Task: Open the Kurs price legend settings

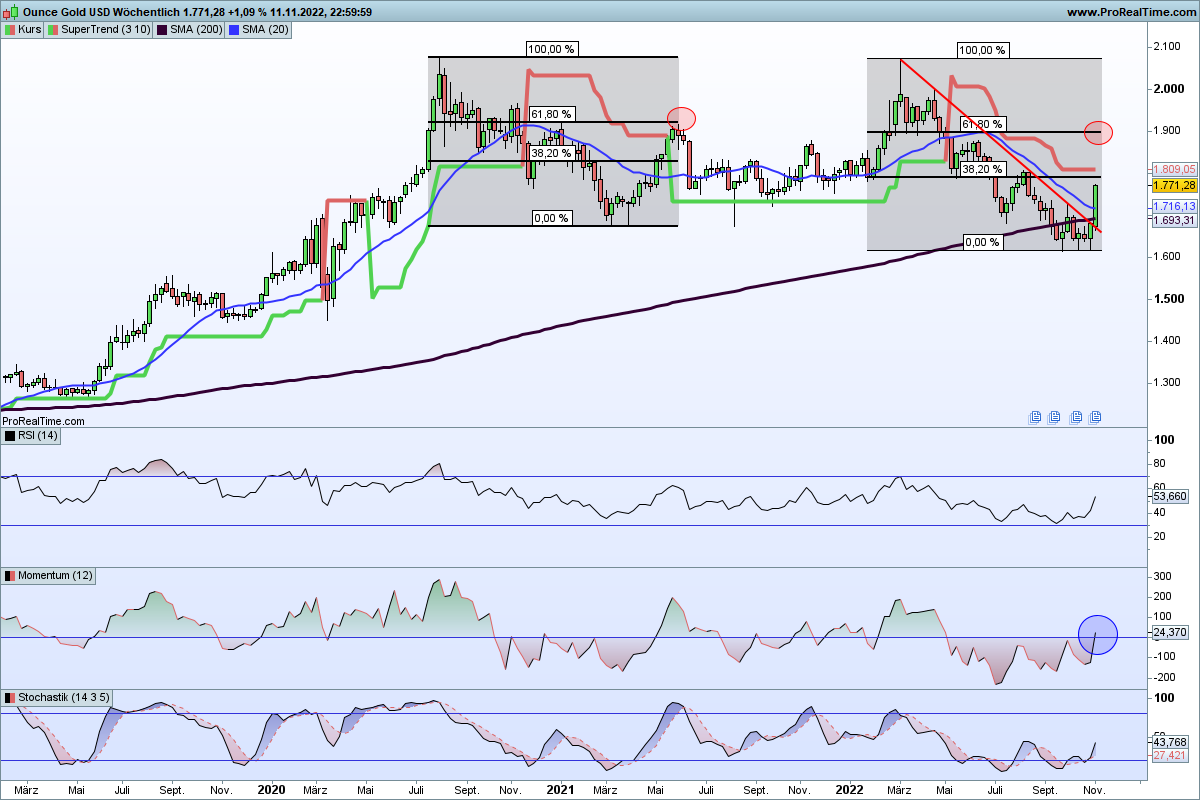Action: tap(22, 30)
